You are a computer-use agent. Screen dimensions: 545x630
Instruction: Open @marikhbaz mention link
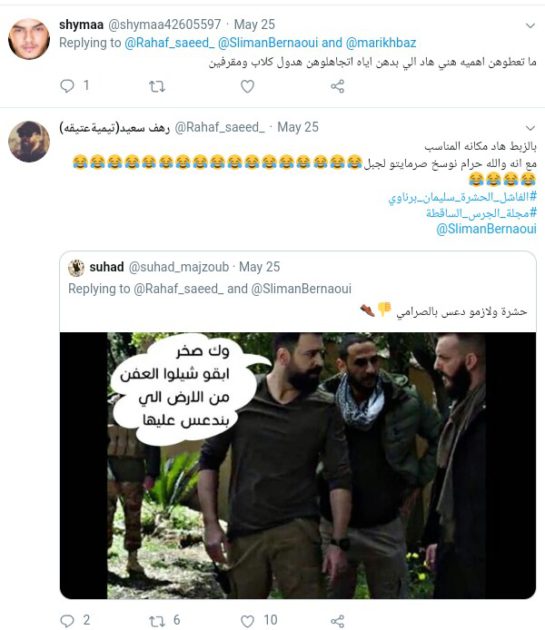click(381, 43)
